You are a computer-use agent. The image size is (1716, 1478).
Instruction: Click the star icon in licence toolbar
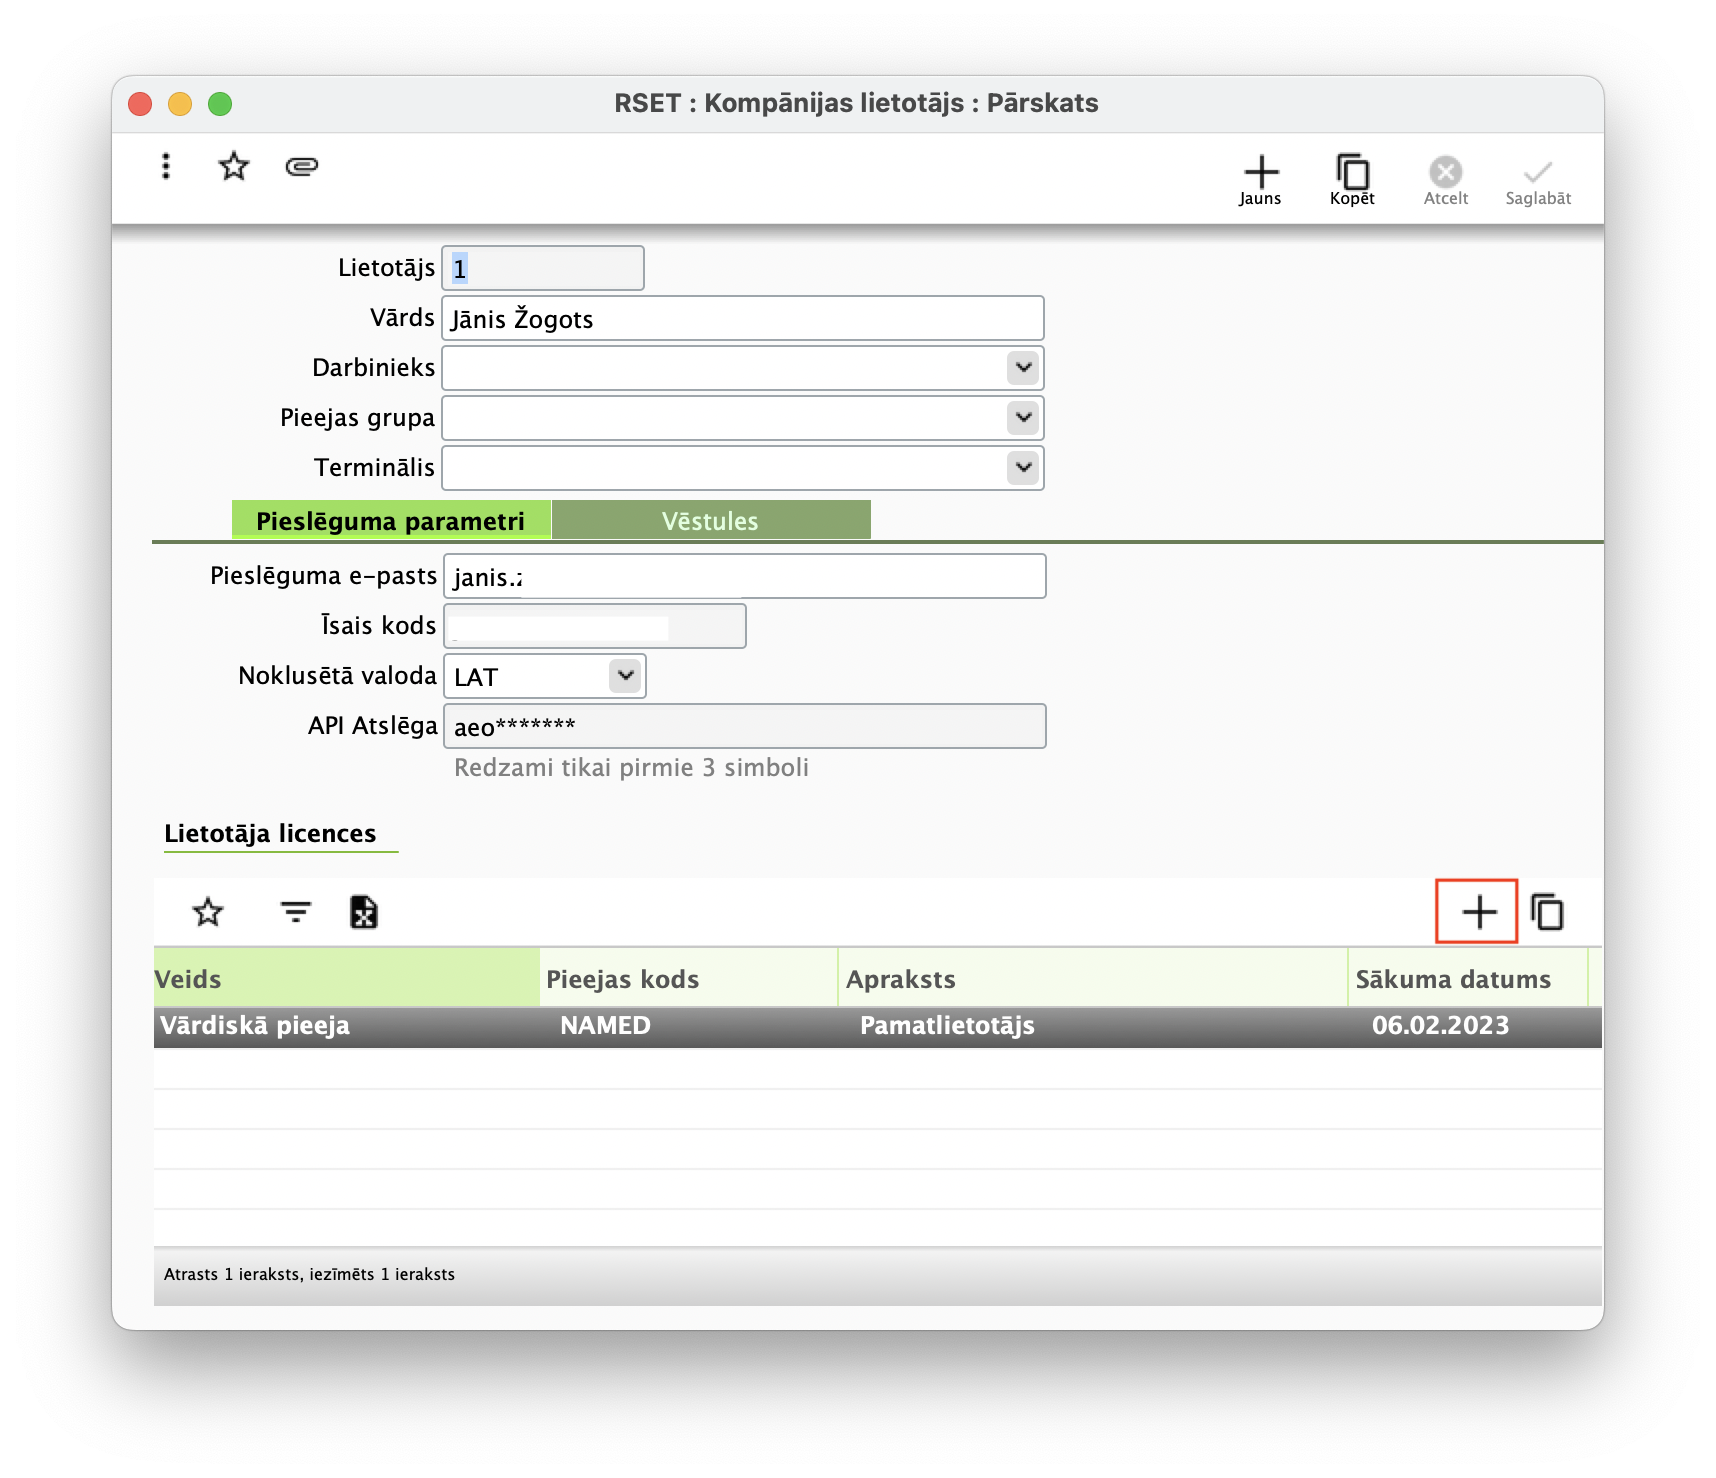coord(208,912)
